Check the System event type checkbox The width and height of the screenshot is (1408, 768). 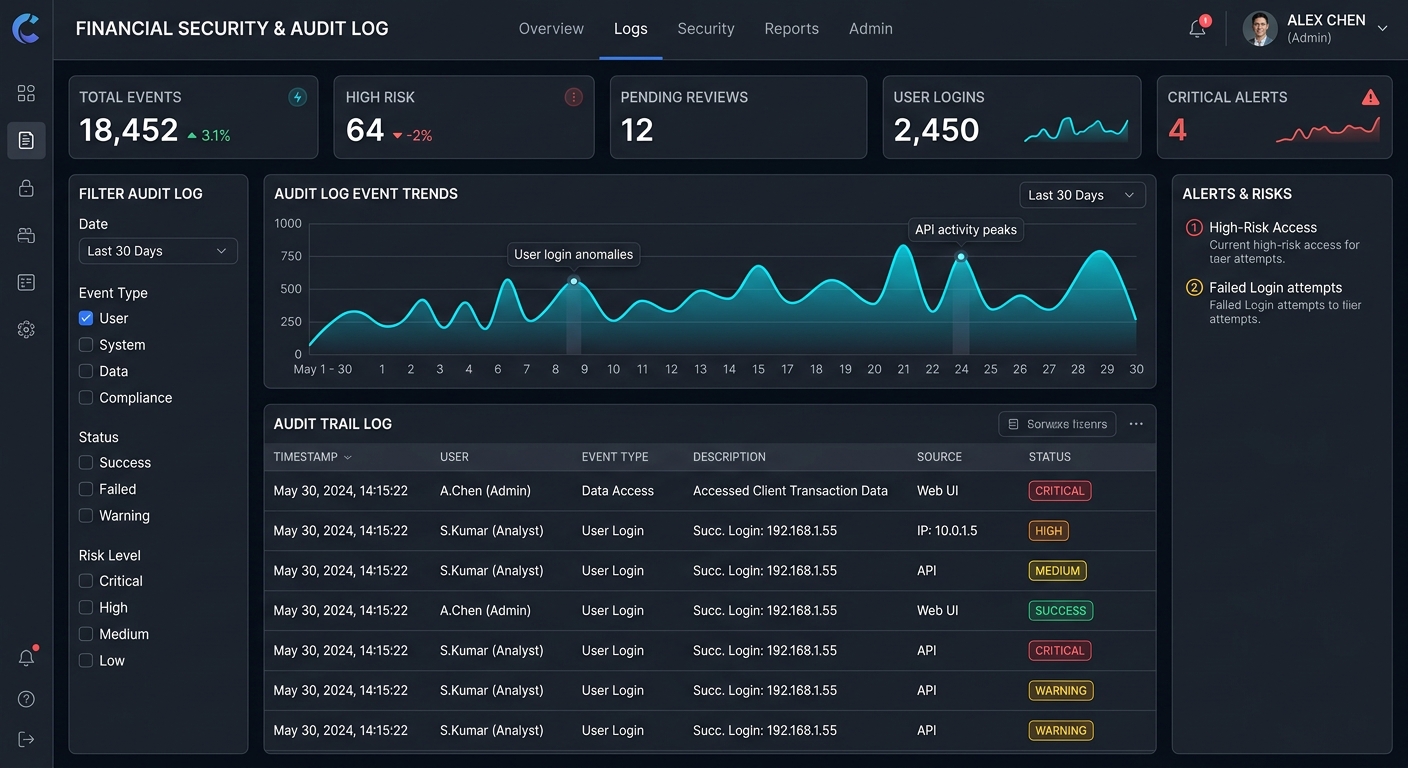point(86,345)
